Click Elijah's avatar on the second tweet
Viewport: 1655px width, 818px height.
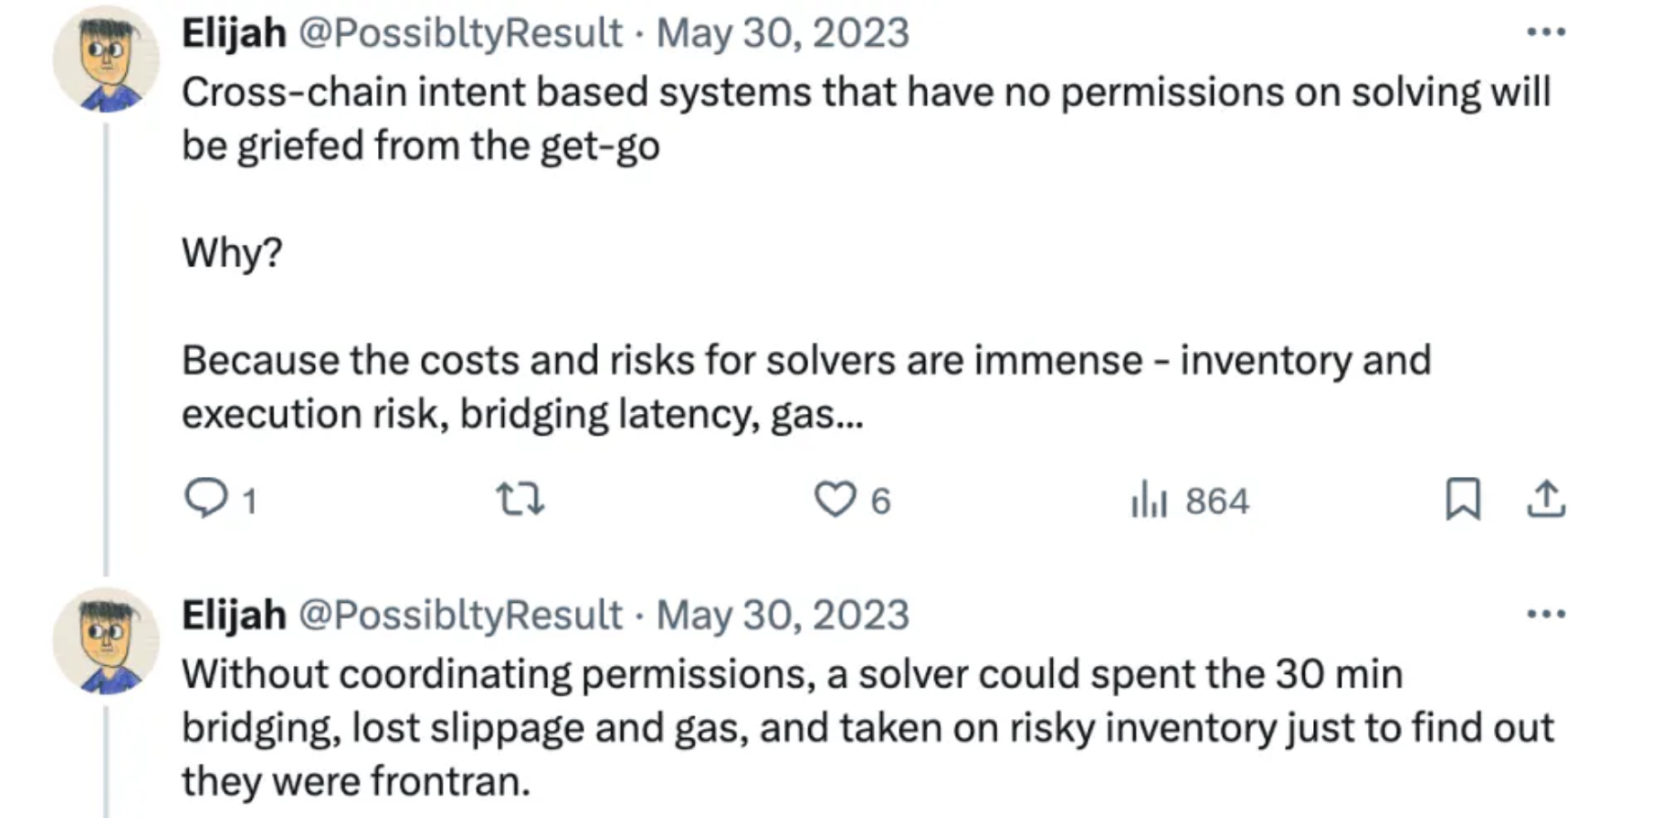click(x=106, y=642)
